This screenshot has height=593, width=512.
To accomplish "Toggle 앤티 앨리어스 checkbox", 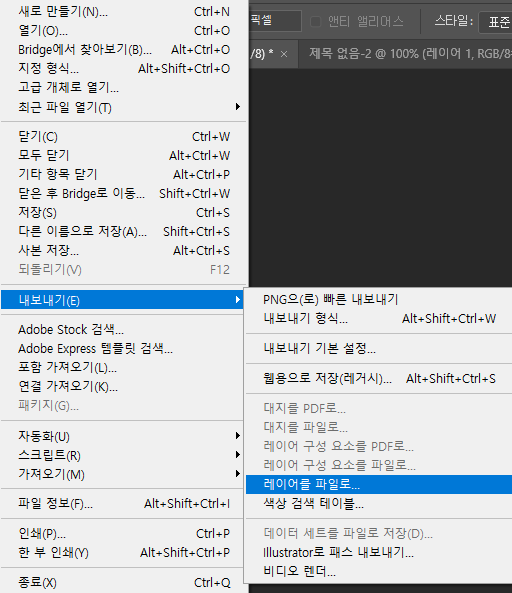I will click(x=315, y=22).
